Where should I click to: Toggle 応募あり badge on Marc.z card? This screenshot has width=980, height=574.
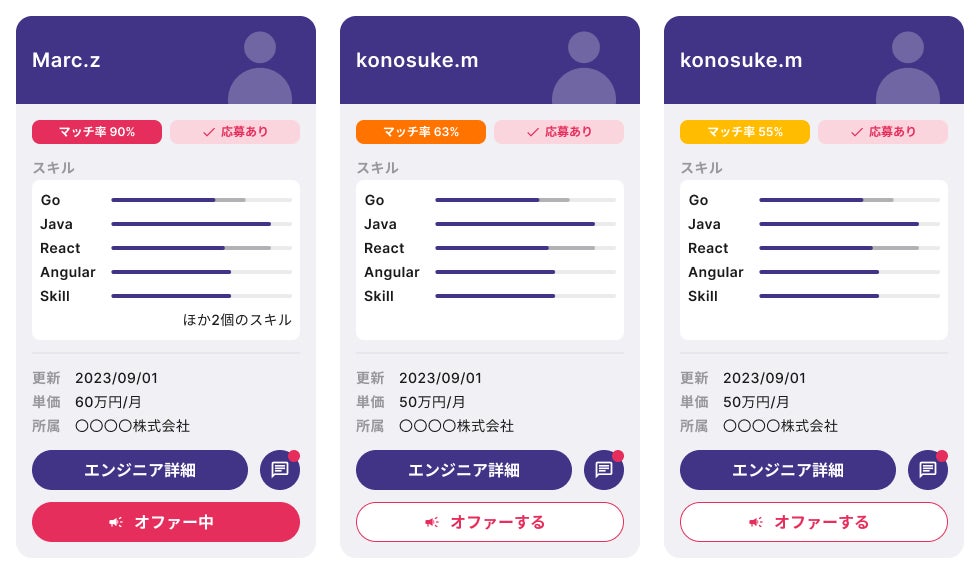click(x=235, y=132)
